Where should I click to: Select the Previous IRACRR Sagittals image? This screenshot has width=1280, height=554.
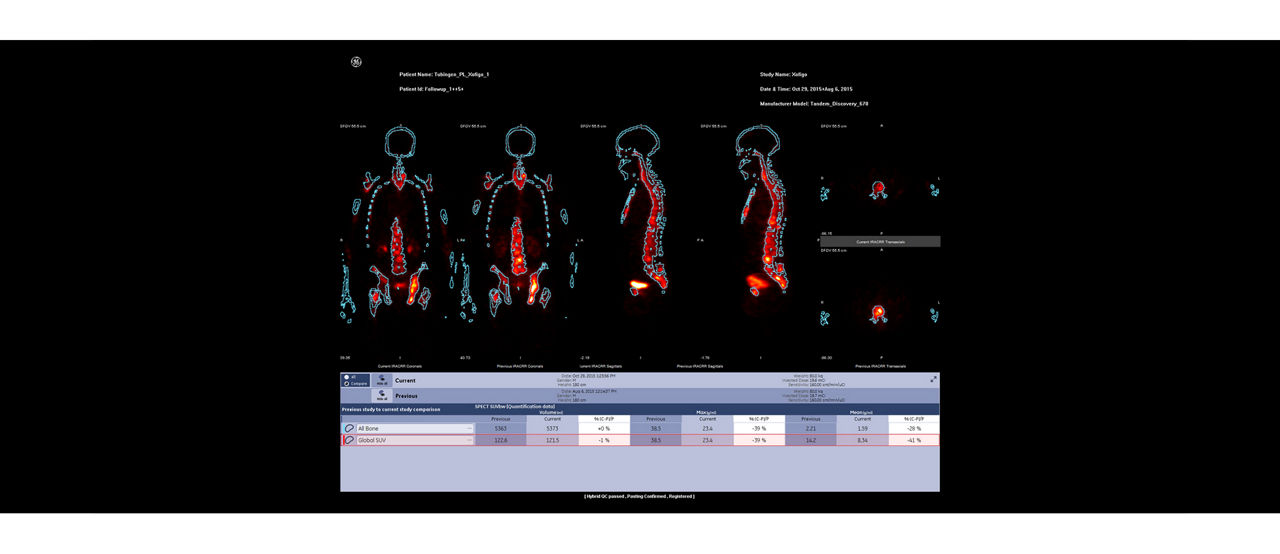click(759, 240)
